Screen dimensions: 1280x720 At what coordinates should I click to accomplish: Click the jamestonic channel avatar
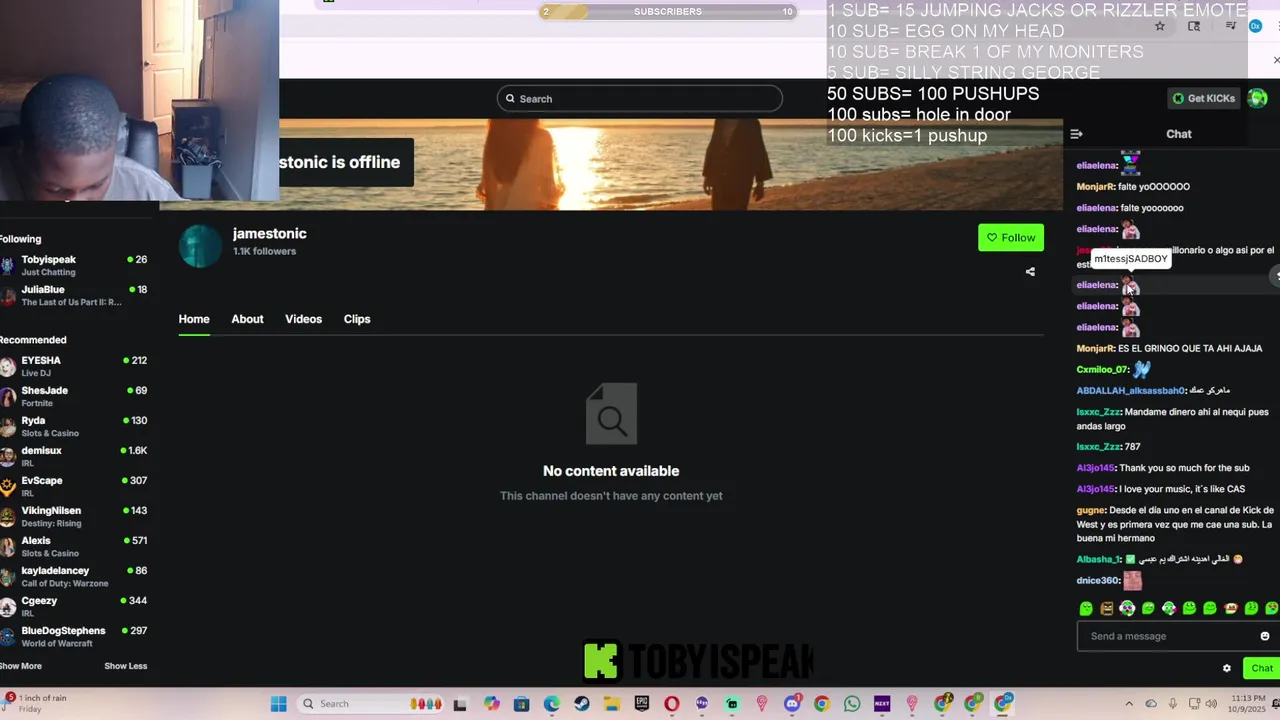point(200,246)
